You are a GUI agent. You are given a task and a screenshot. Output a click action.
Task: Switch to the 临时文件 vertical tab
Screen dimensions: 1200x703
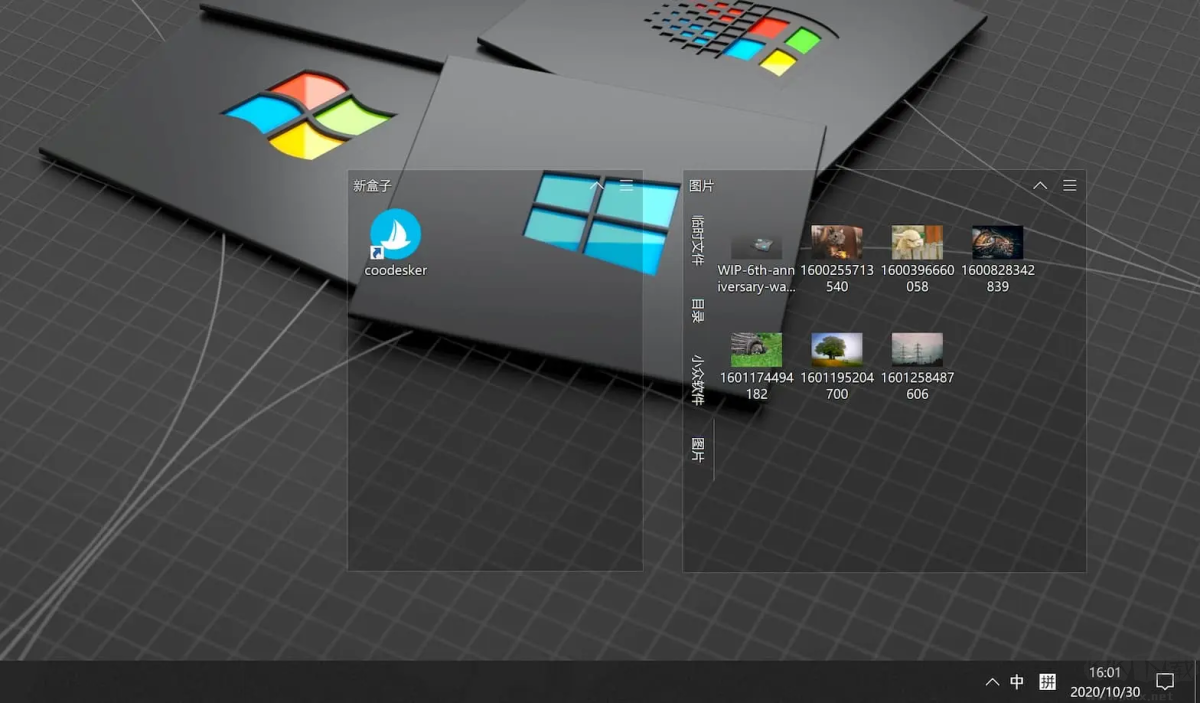698,239
